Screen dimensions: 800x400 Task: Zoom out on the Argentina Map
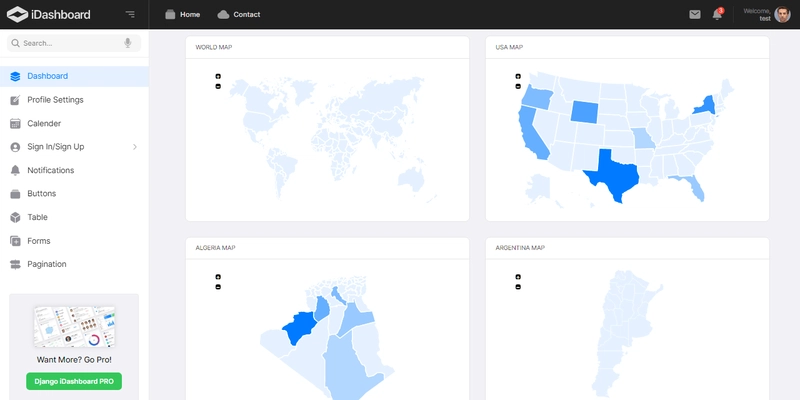pos(518,287)
